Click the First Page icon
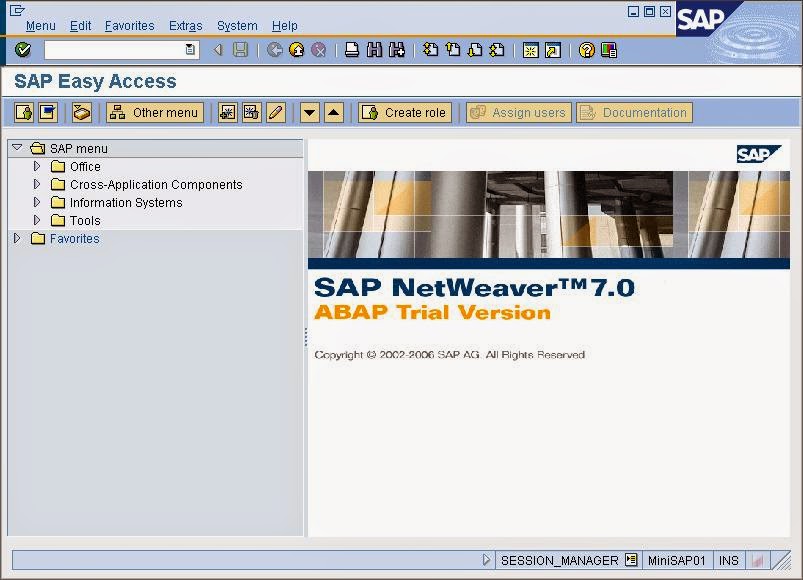This screenshot has height=580, width=803. click(431, 50)
